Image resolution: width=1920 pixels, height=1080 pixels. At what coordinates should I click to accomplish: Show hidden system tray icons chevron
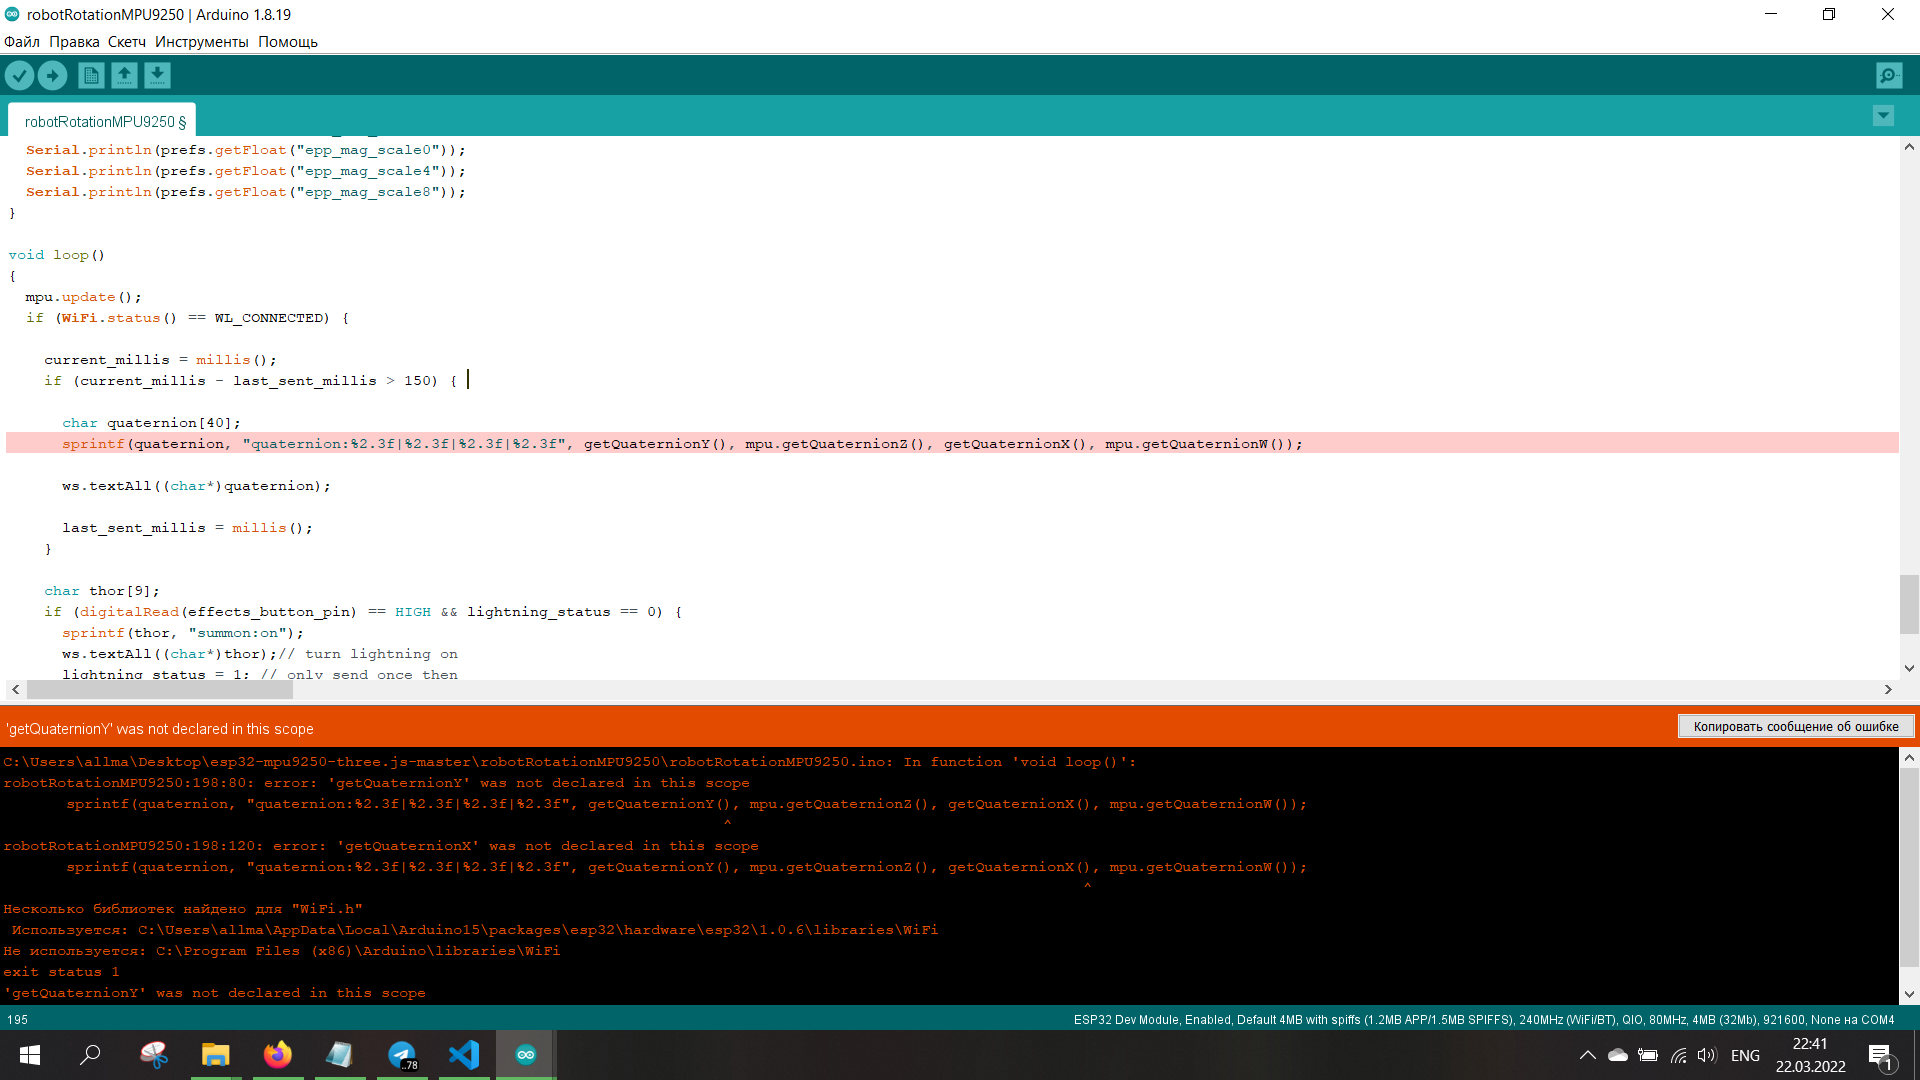click(1587, 1055)
